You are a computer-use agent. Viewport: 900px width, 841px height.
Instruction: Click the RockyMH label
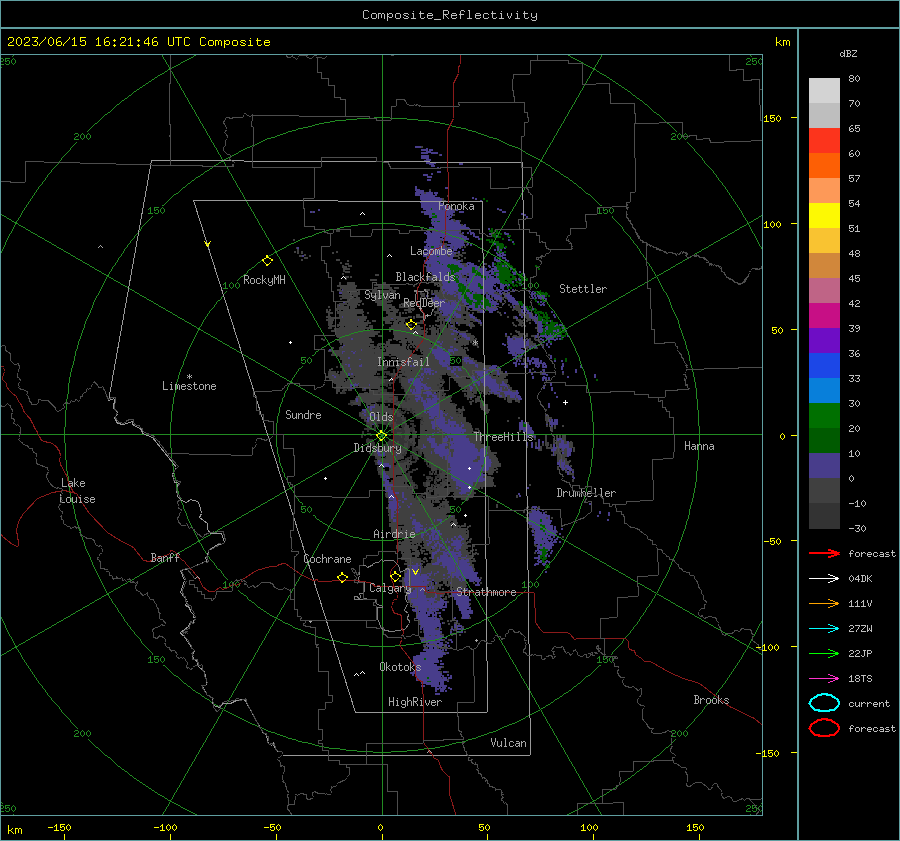point(264,280)
